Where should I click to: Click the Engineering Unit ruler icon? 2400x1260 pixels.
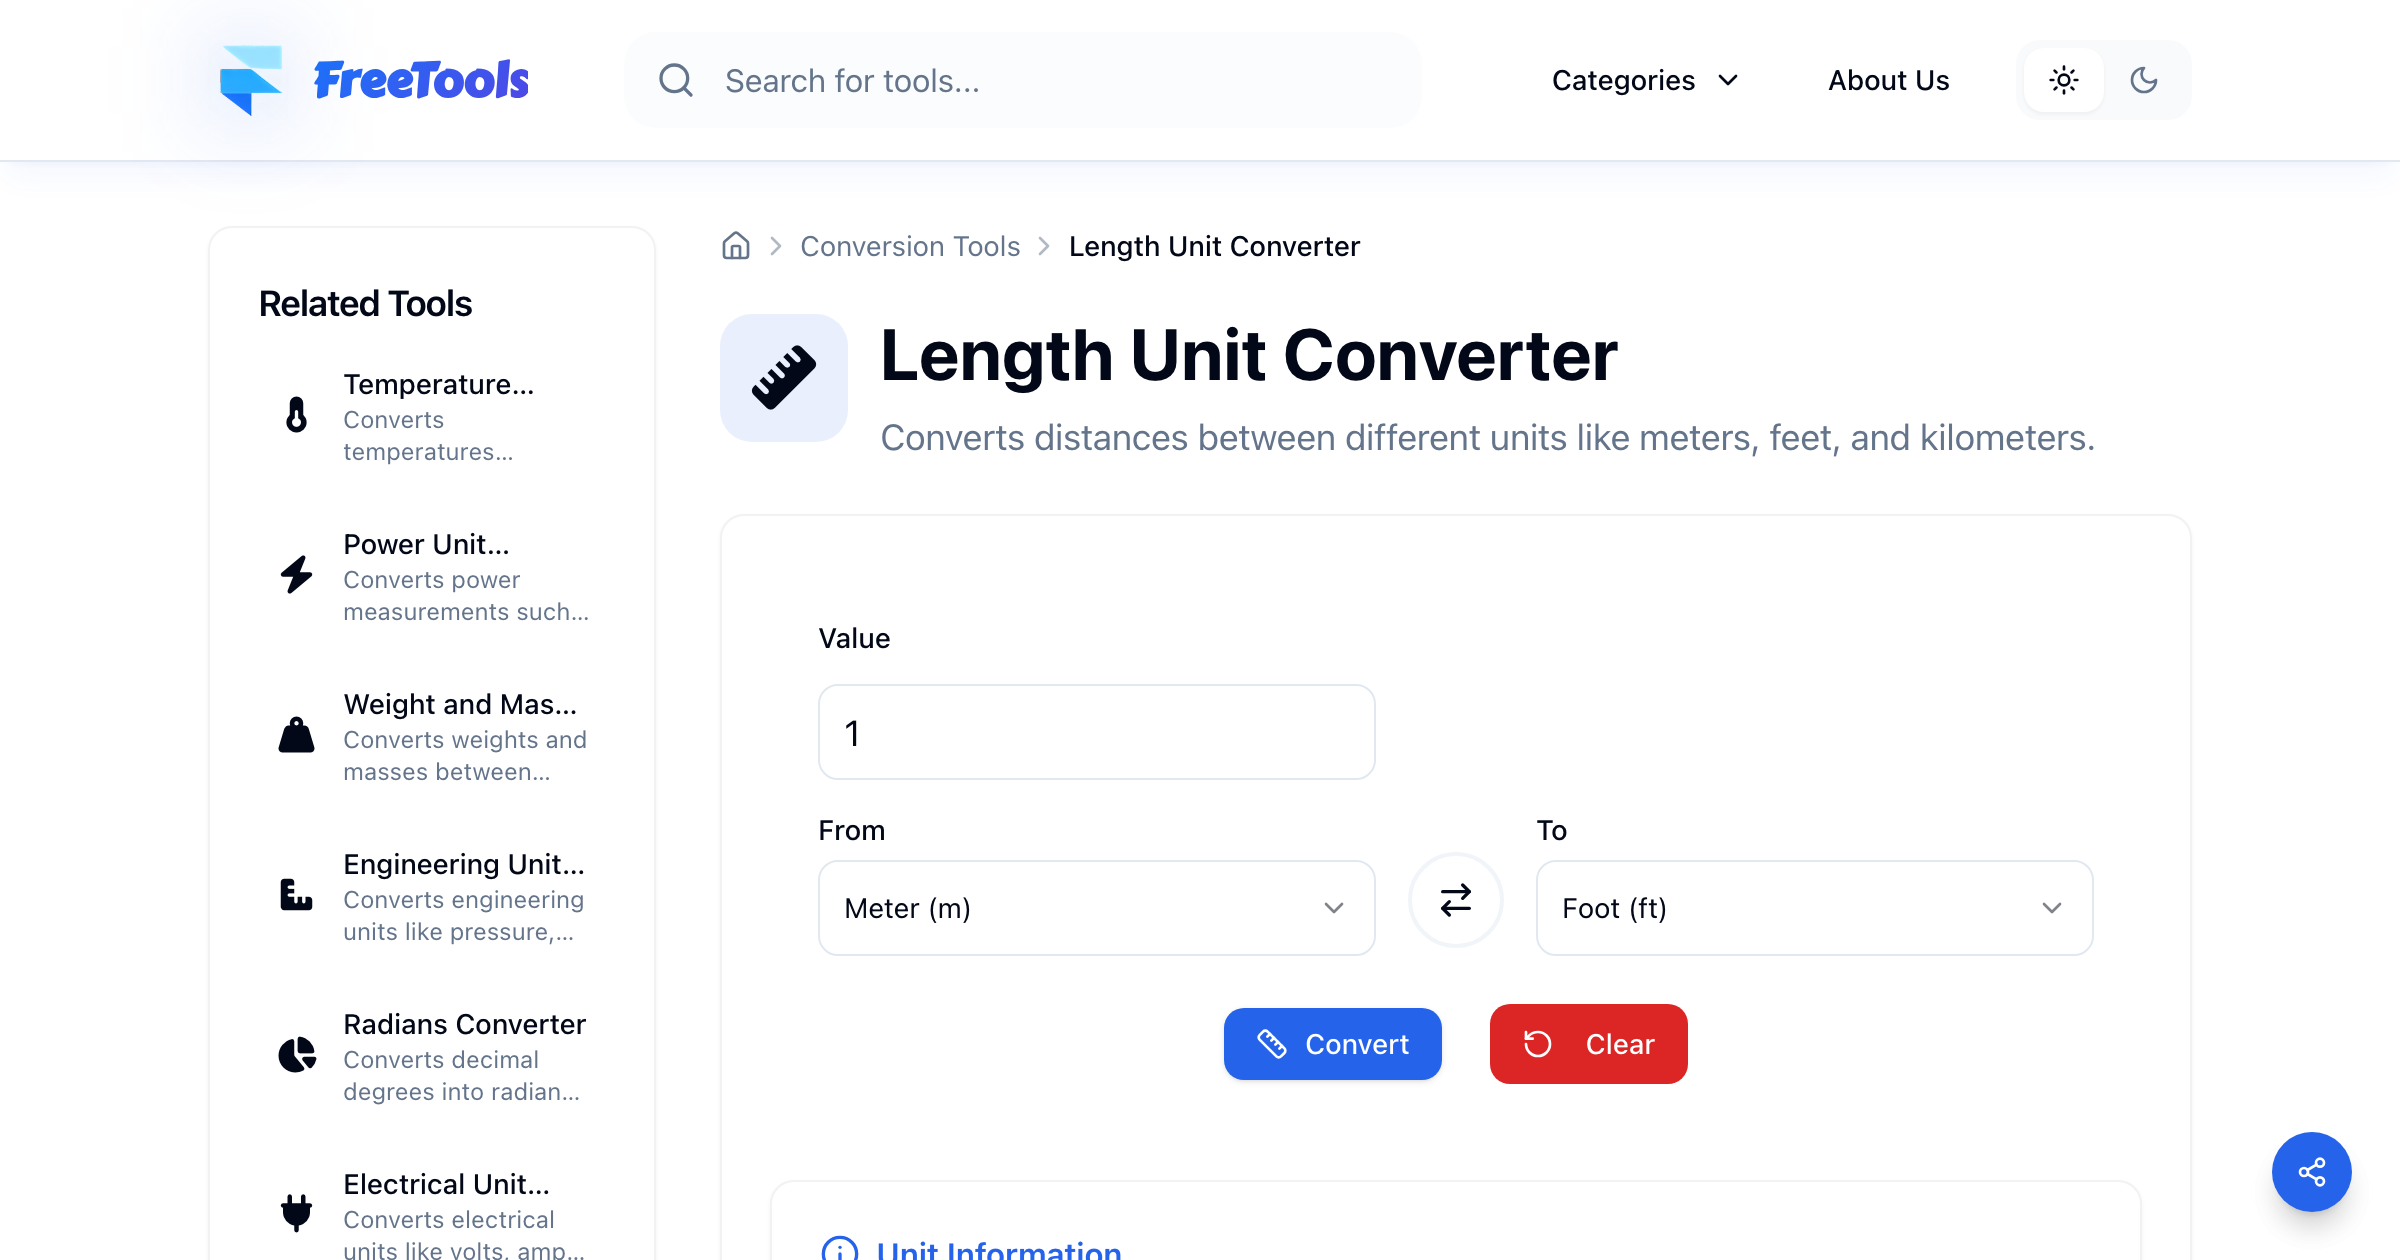296,894
